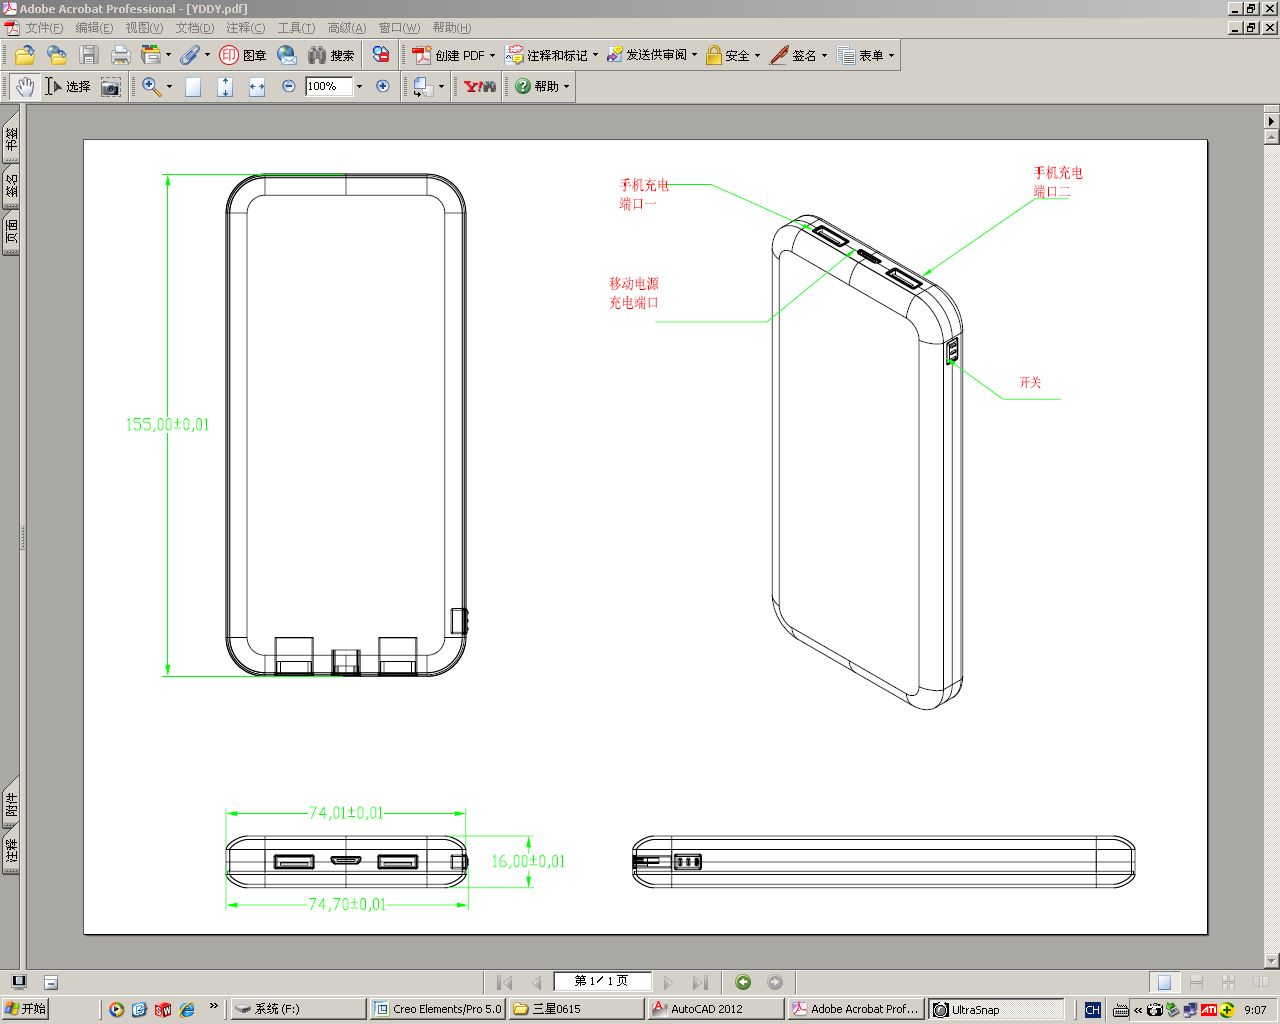Image resolution: width=1280 pixels, height=1024 pixels.
Task: Switch to AutoCAD 2012 in taskbar
Action: [715, 1009]
